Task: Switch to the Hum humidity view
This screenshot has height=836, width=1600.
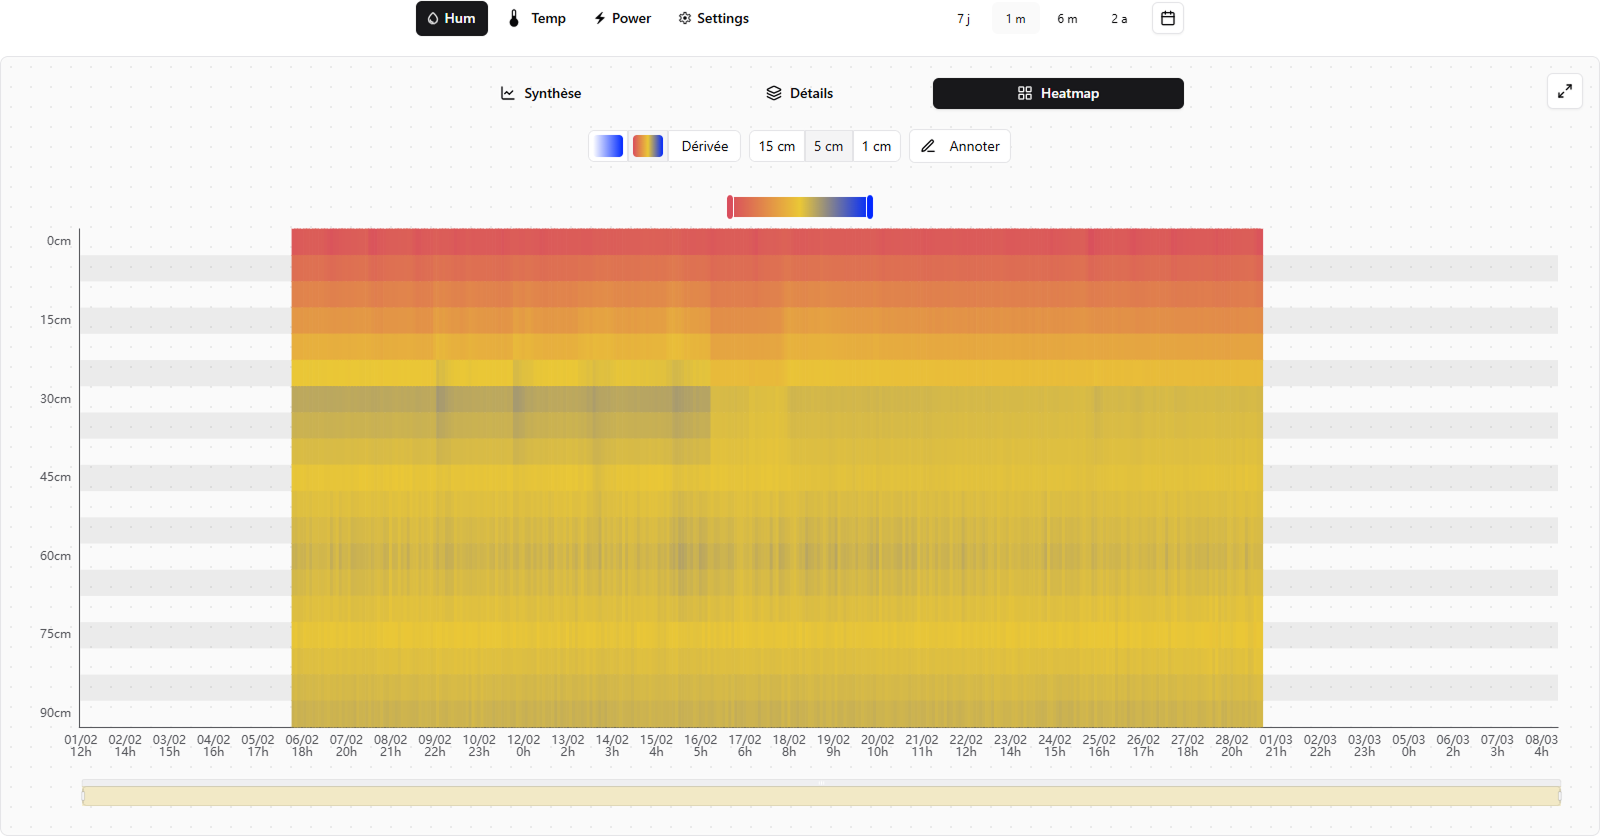Action: coord(452,18)
